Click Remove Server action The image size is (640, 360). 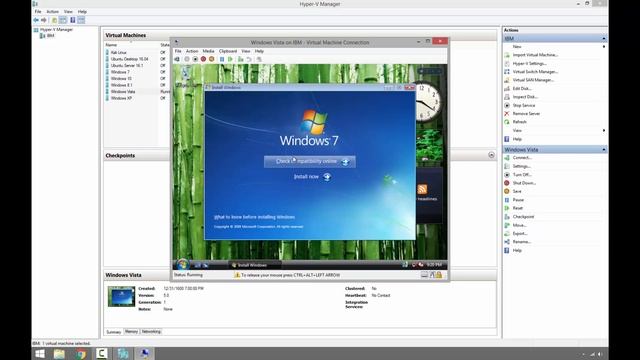pyautogui.click(x=526, y=113)
